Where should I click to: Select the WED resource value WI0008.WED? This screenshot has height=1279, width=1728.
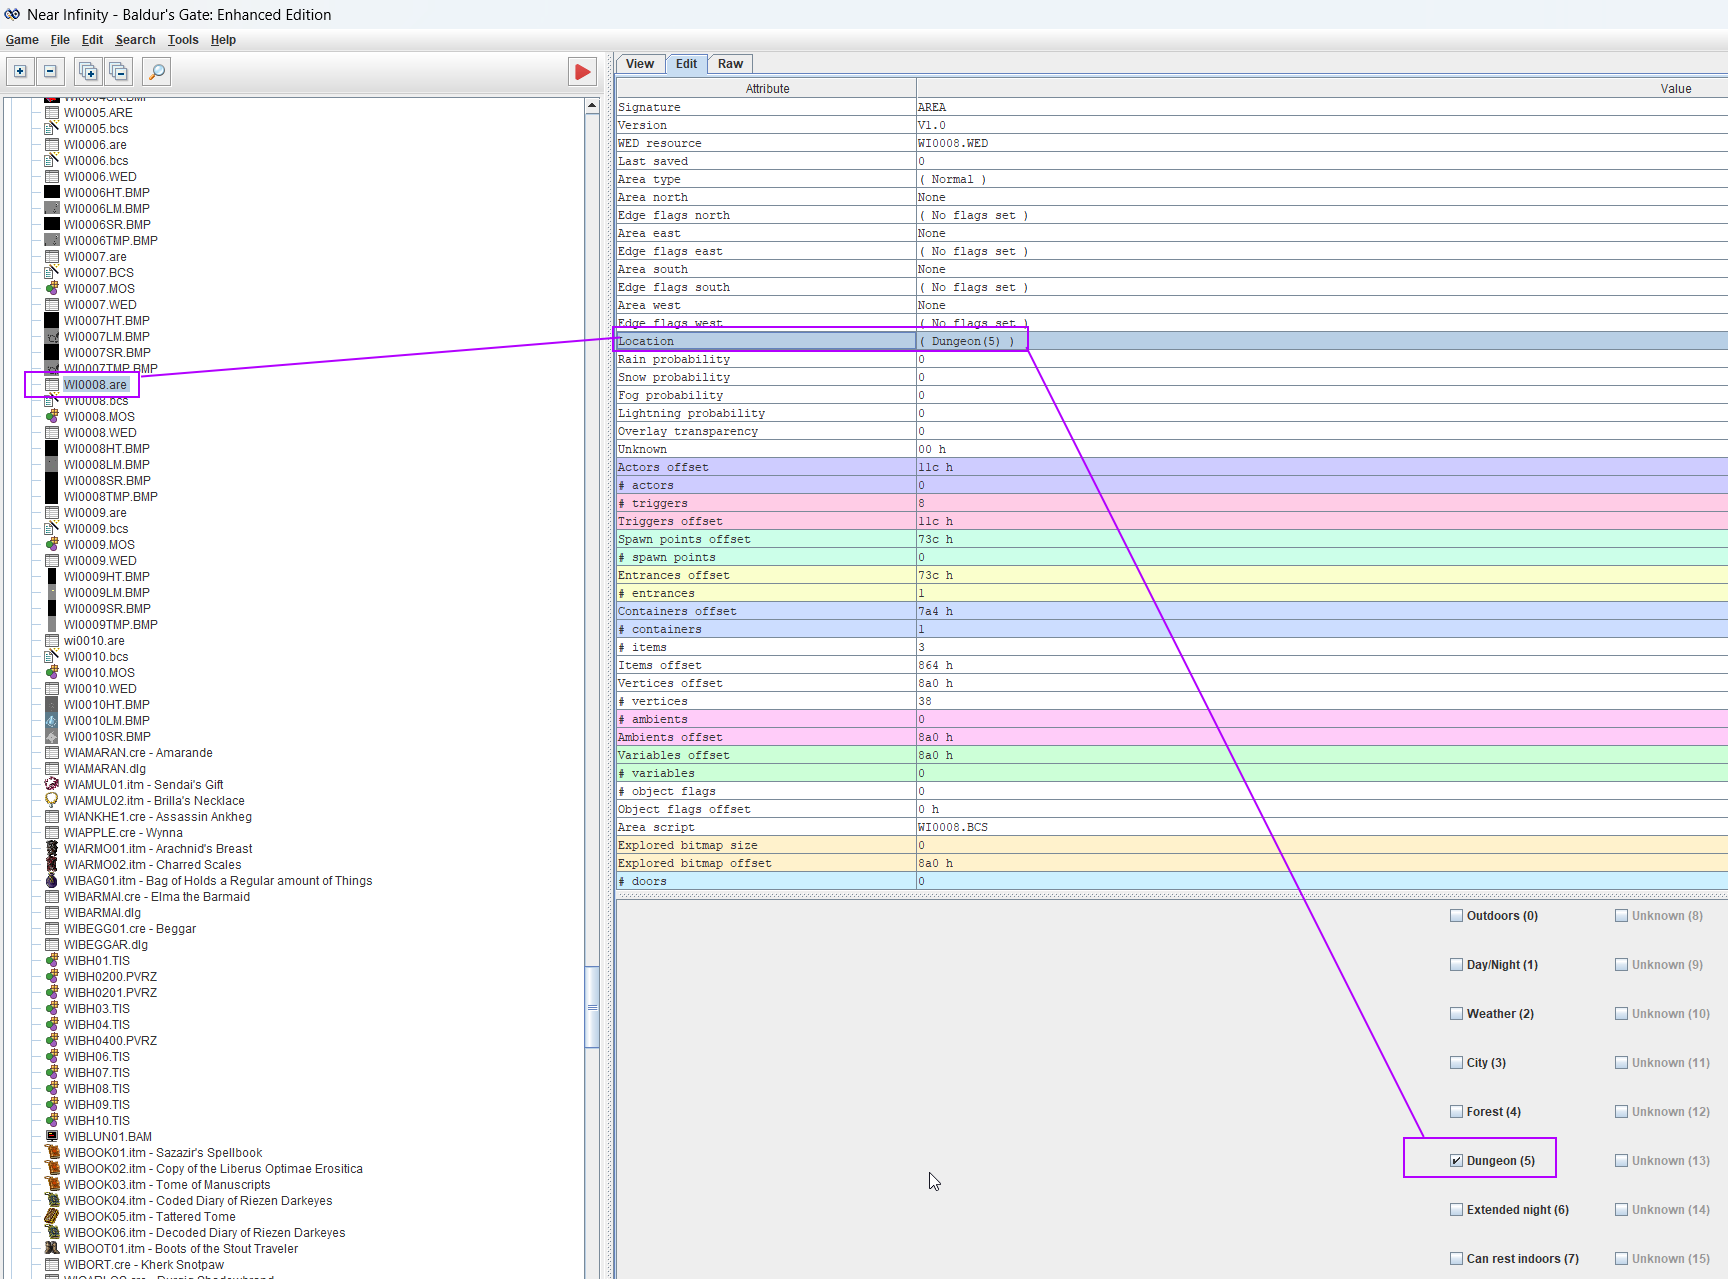point(1322,143)
